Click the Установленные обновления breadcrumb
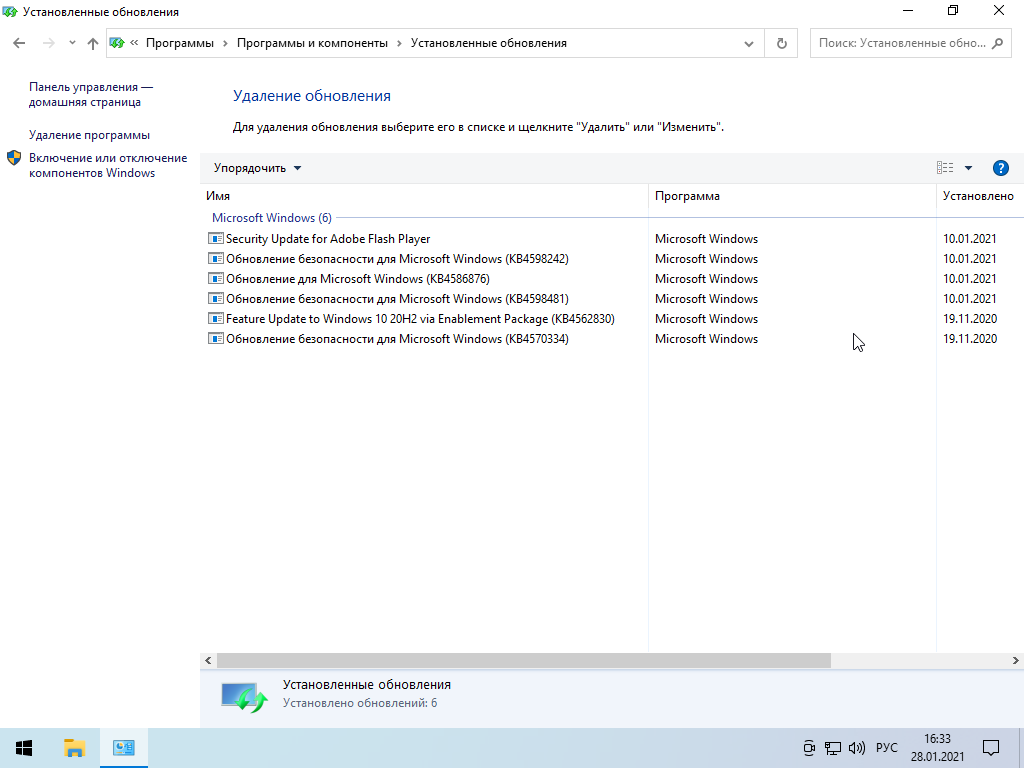 [x=488, y=43]
